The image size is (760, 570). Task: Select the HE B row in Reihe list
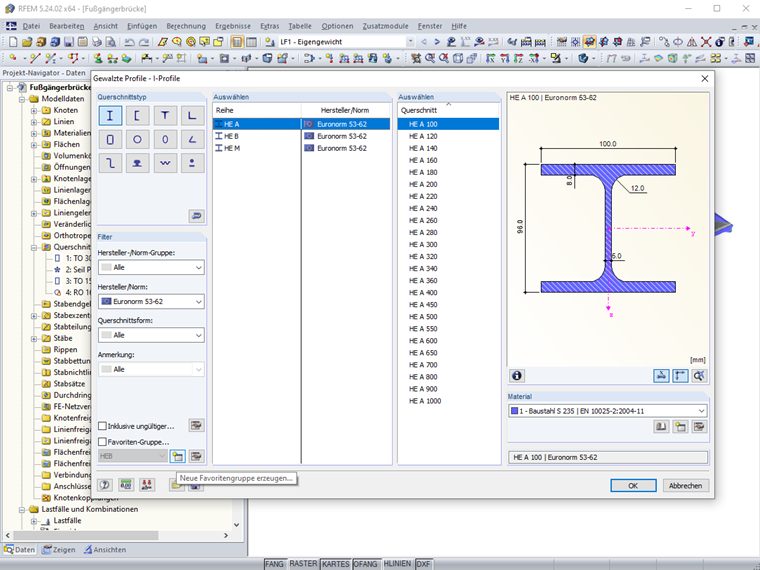[231, 136]
